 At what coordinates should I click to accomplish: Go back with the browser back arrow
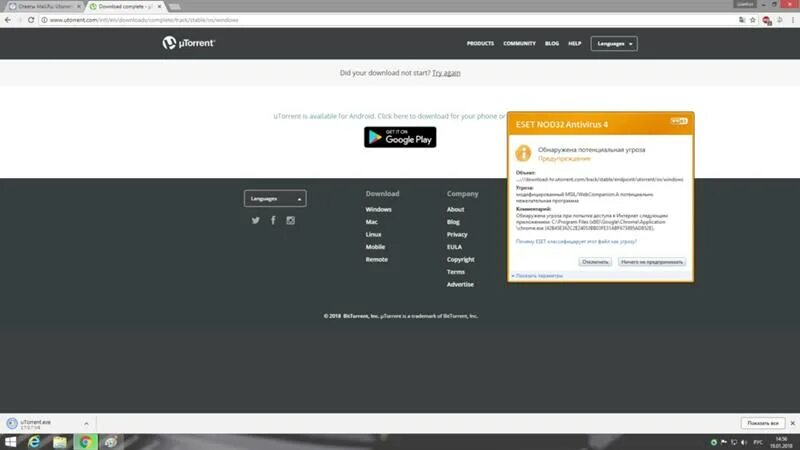7,20
